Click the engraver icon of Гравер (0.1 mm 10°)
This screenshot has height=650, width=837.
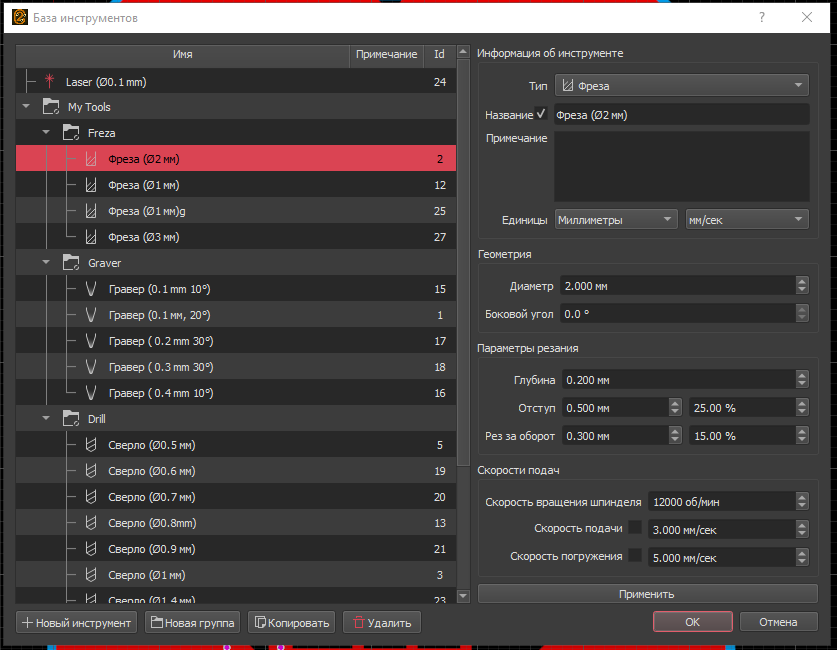[x=91, y=289]
